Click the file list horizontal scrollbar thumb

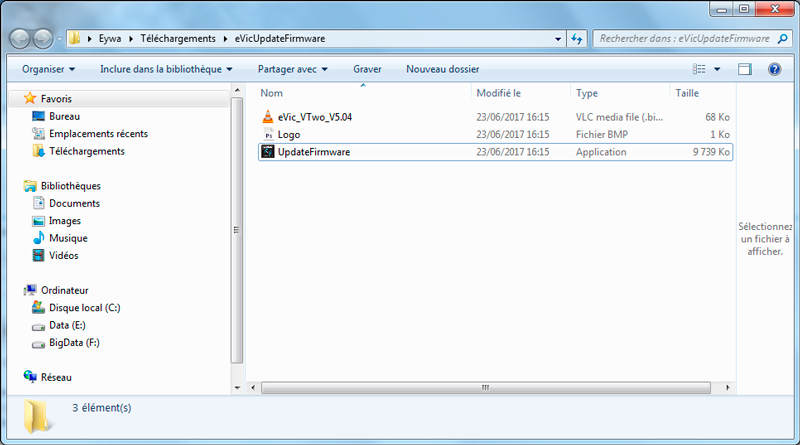[486, 388]
